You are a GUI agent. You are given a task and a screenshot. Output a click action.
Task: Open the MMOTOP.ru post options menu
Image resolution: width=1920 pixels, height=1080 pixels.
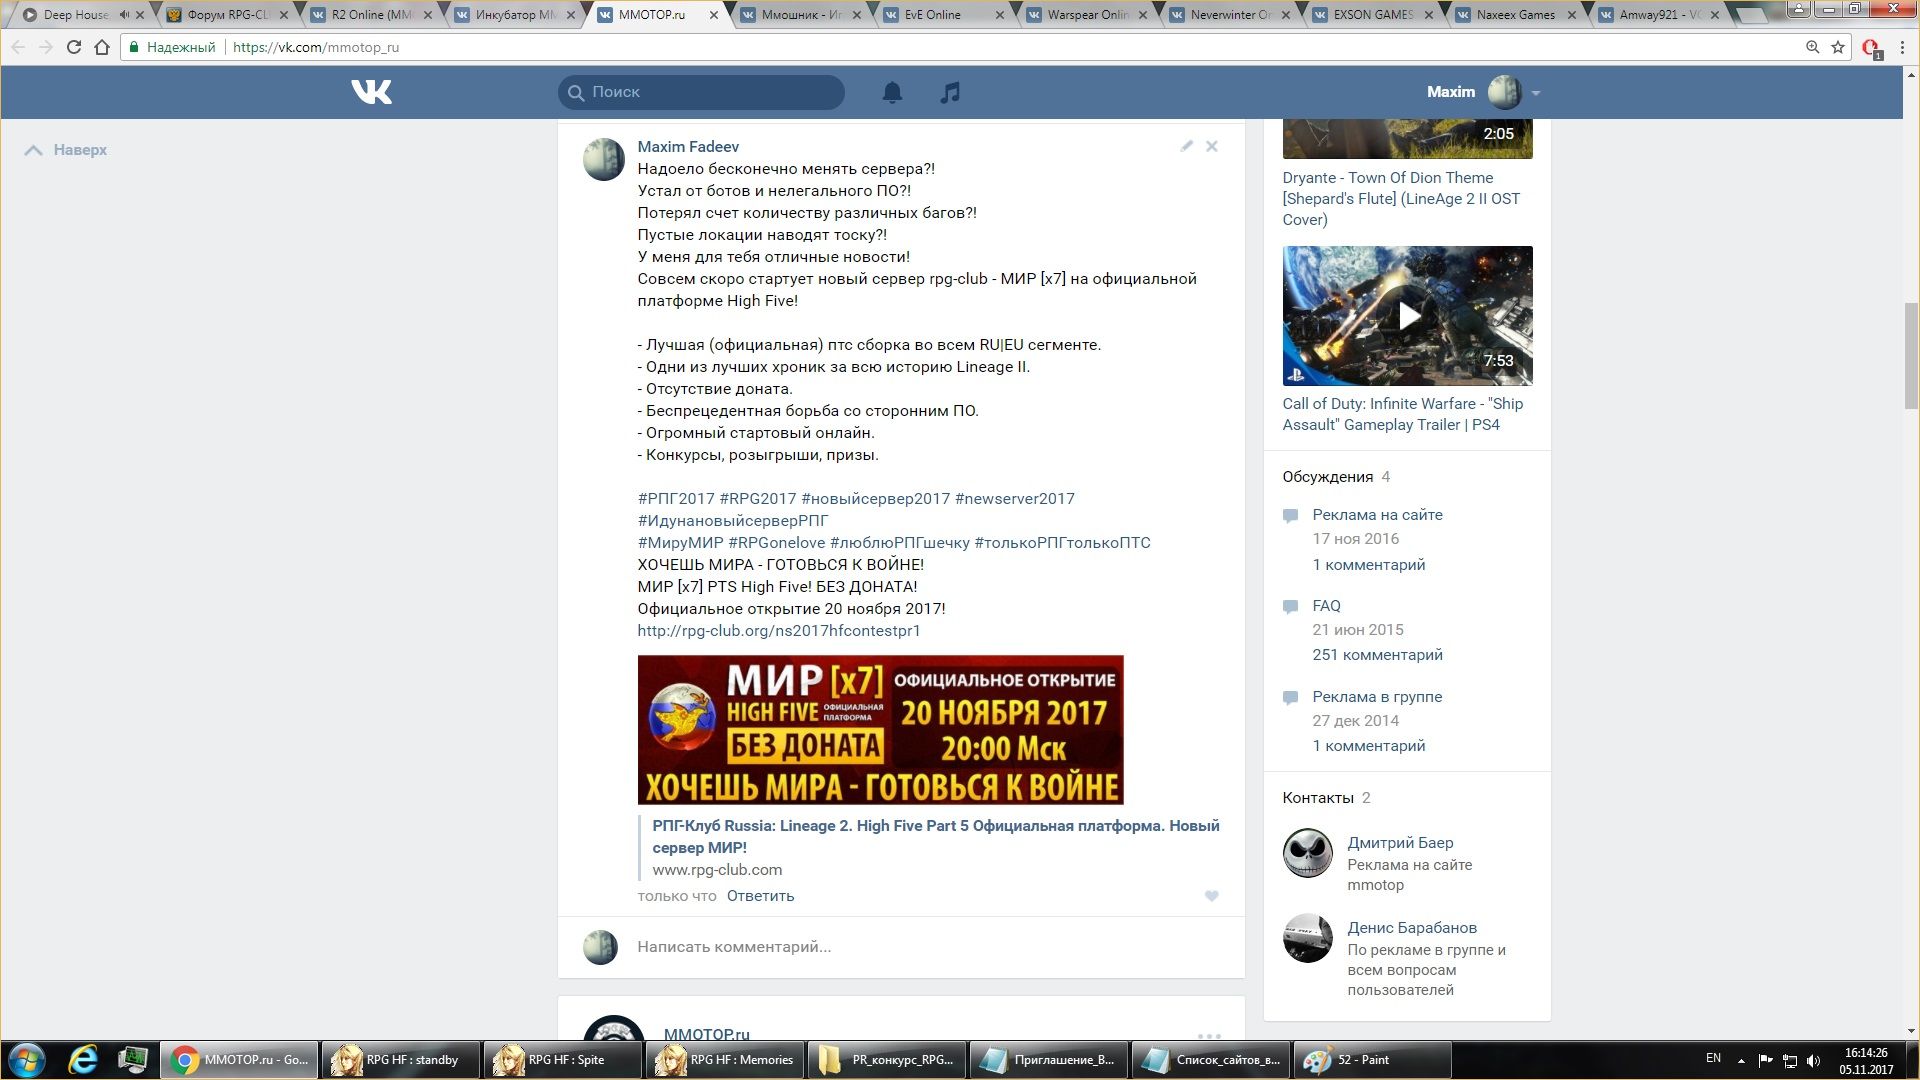1208,1035
